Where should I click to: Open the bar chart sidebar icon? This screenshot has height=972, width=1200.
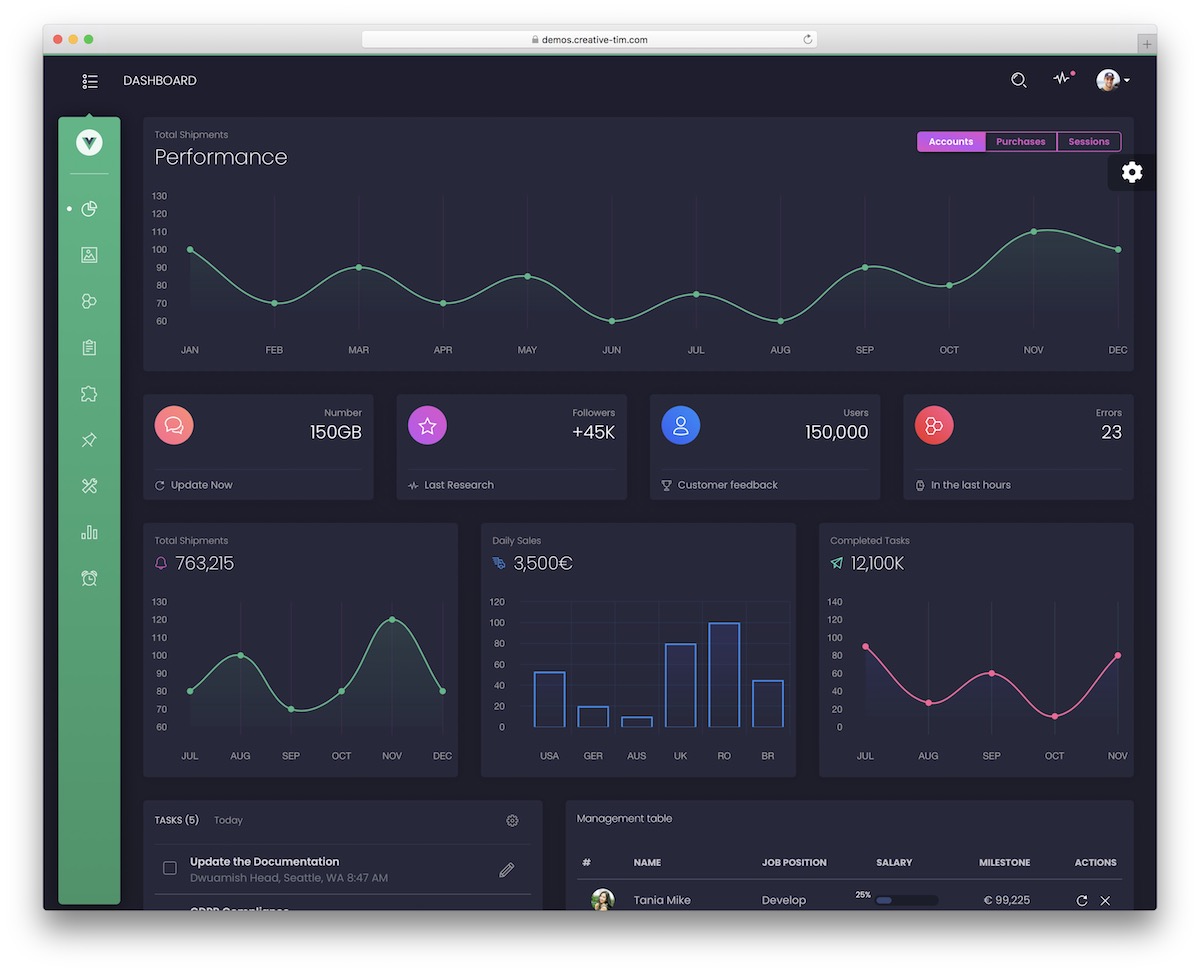pos(89,532)
